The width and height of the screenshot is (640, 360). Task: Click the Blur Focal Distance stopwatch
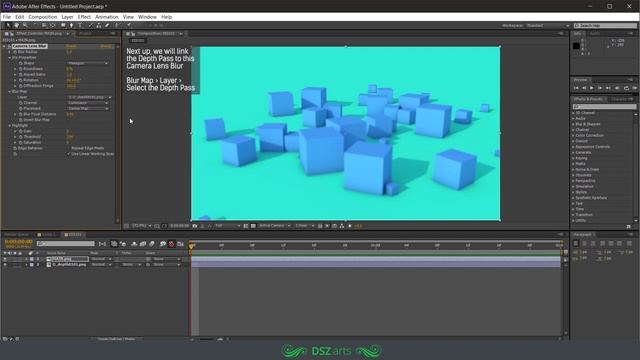click(20, 114)
